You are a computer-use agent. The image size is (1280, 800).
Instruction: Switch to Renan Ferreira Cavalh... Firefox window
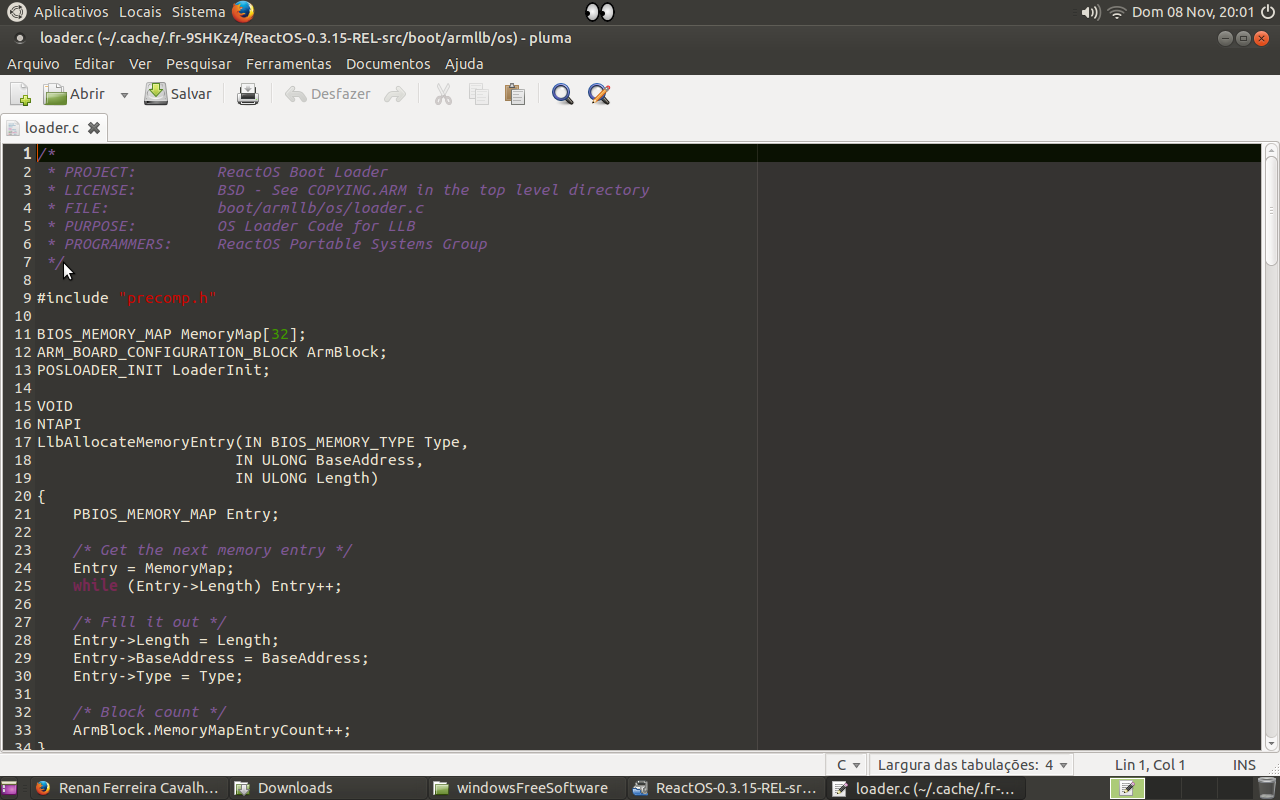(128, 788)
